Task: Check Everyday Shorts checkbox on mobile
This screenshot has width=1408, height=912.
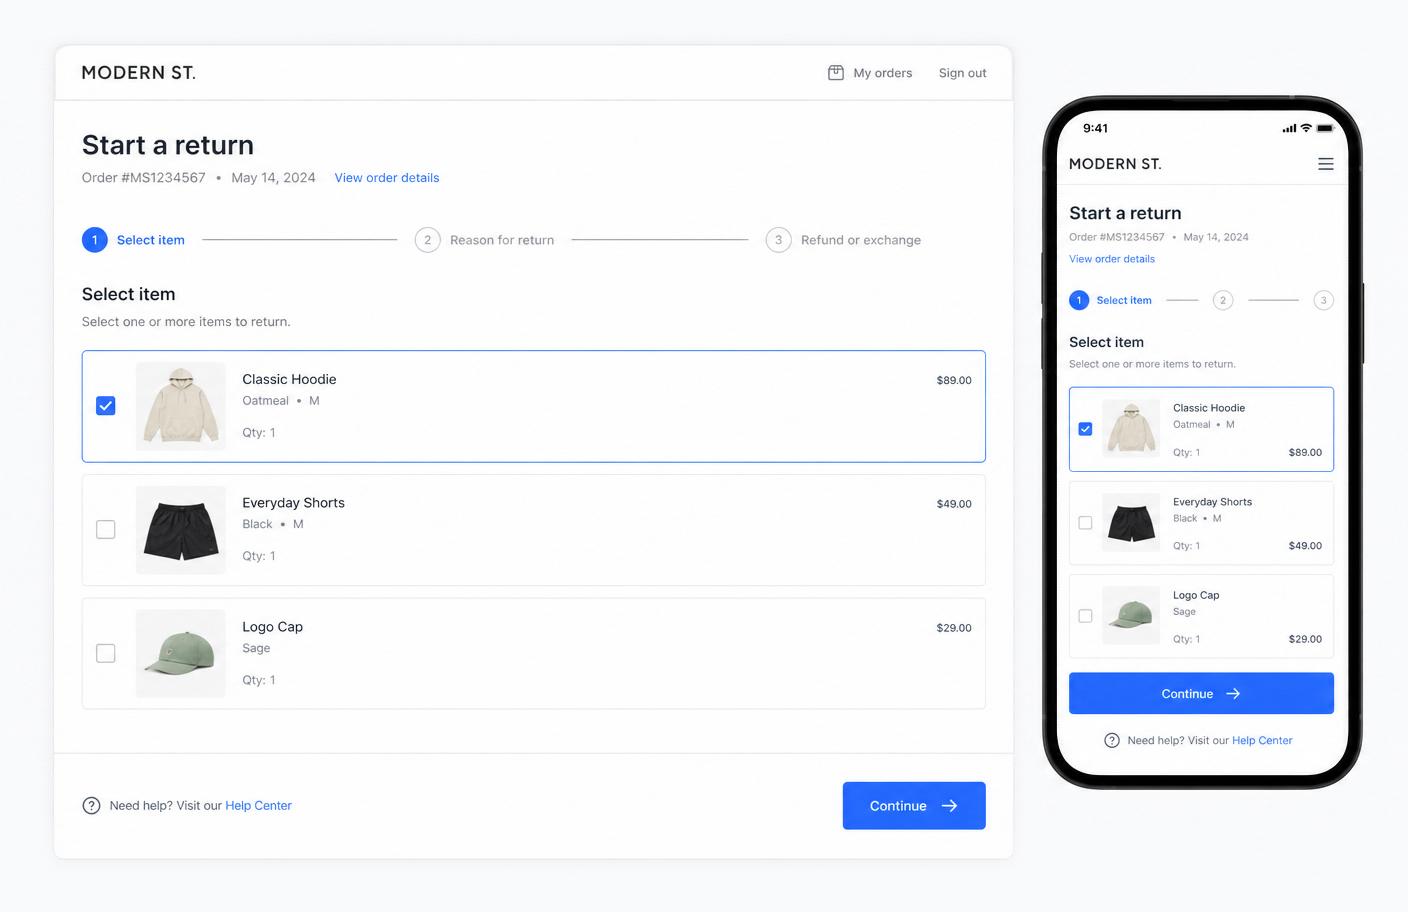Action: point(1085,523)
